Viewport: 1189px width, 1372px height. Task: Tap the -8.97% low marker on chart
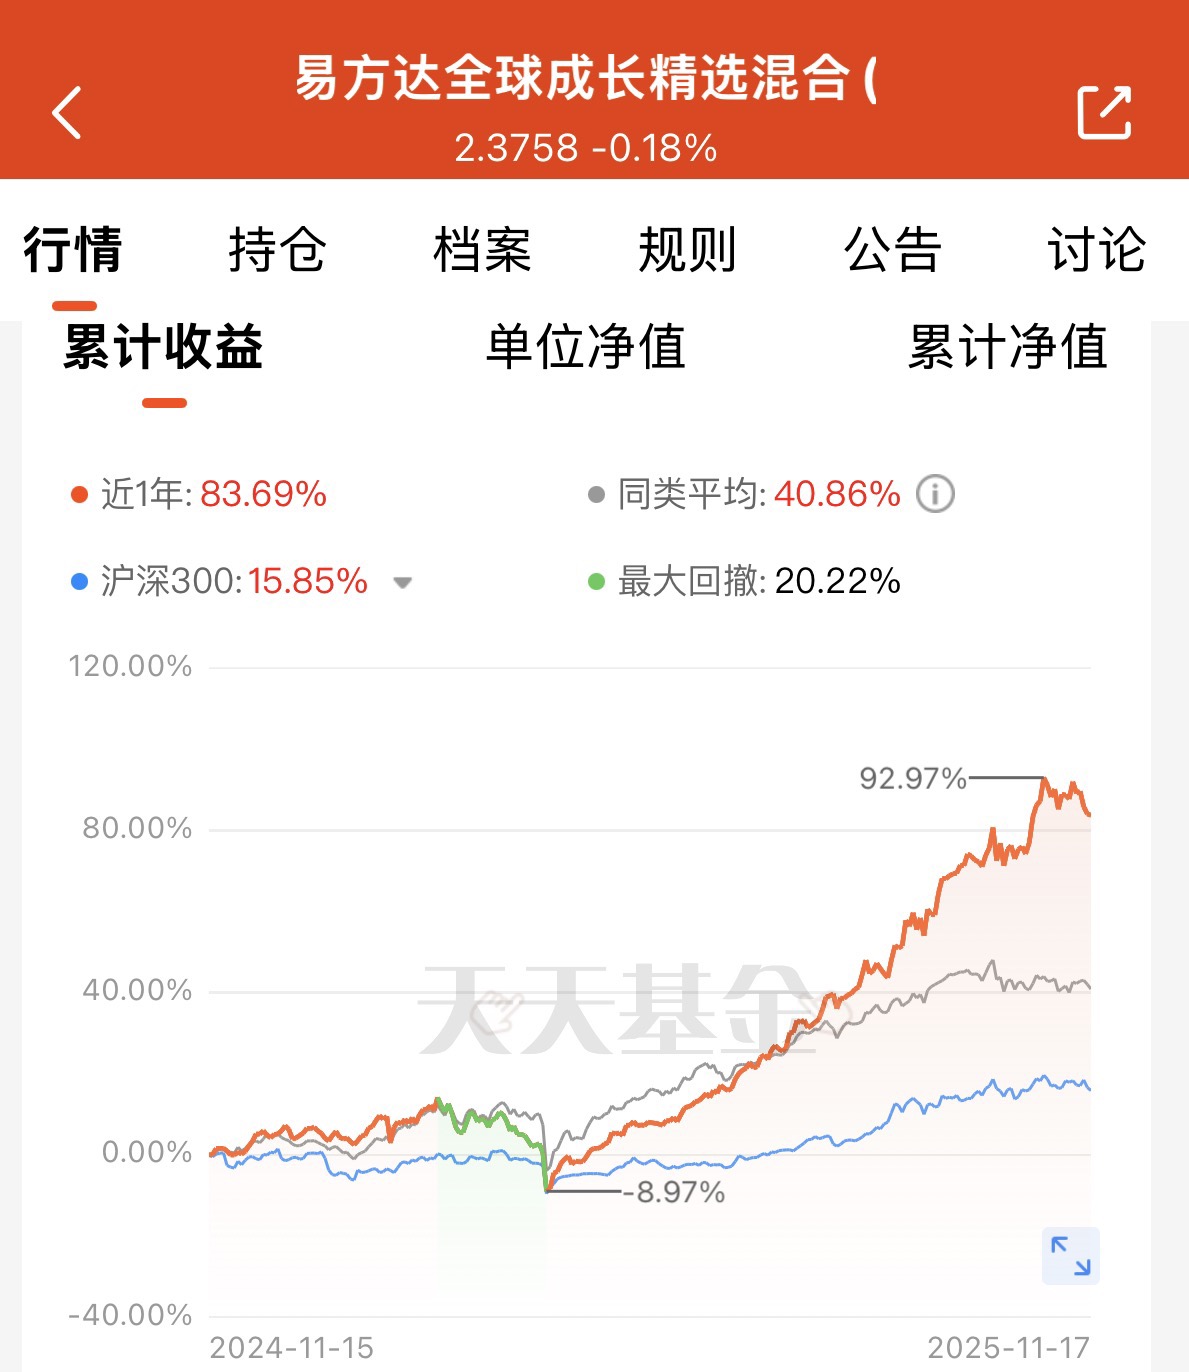tap(673, 1192)
